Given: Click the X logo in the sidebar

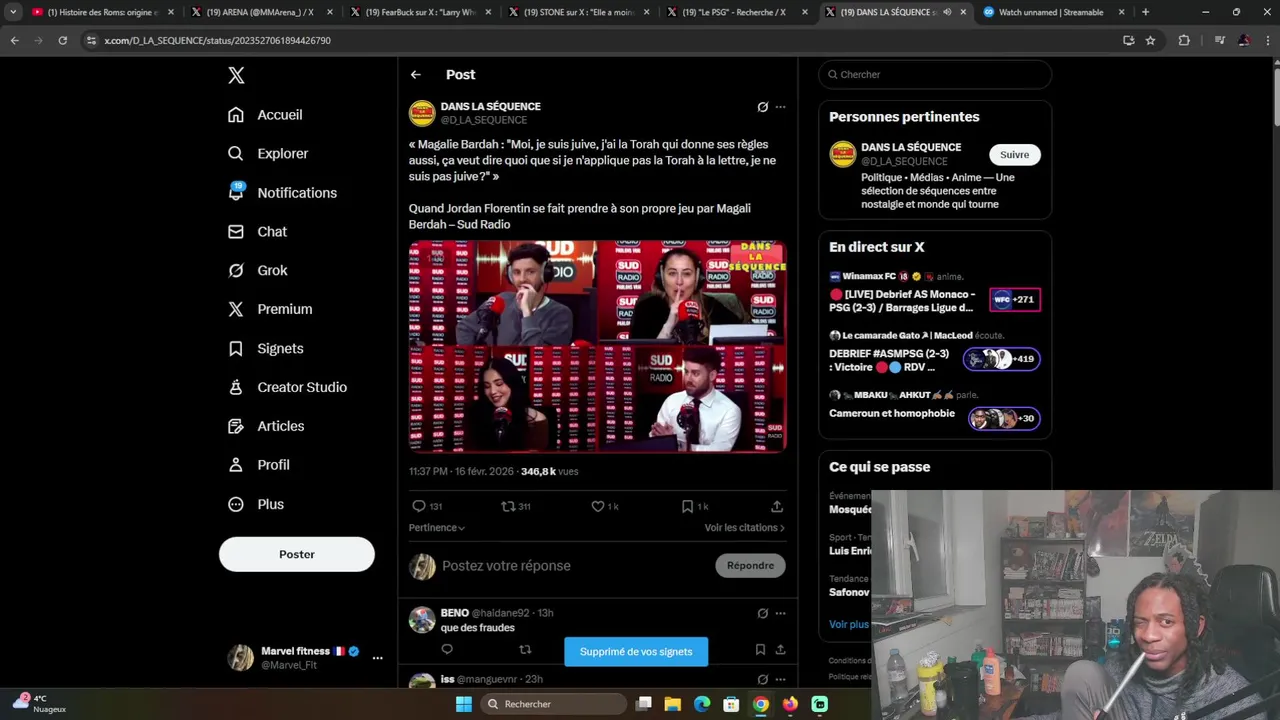Looking at the screenshot, I should coord(236,75).
